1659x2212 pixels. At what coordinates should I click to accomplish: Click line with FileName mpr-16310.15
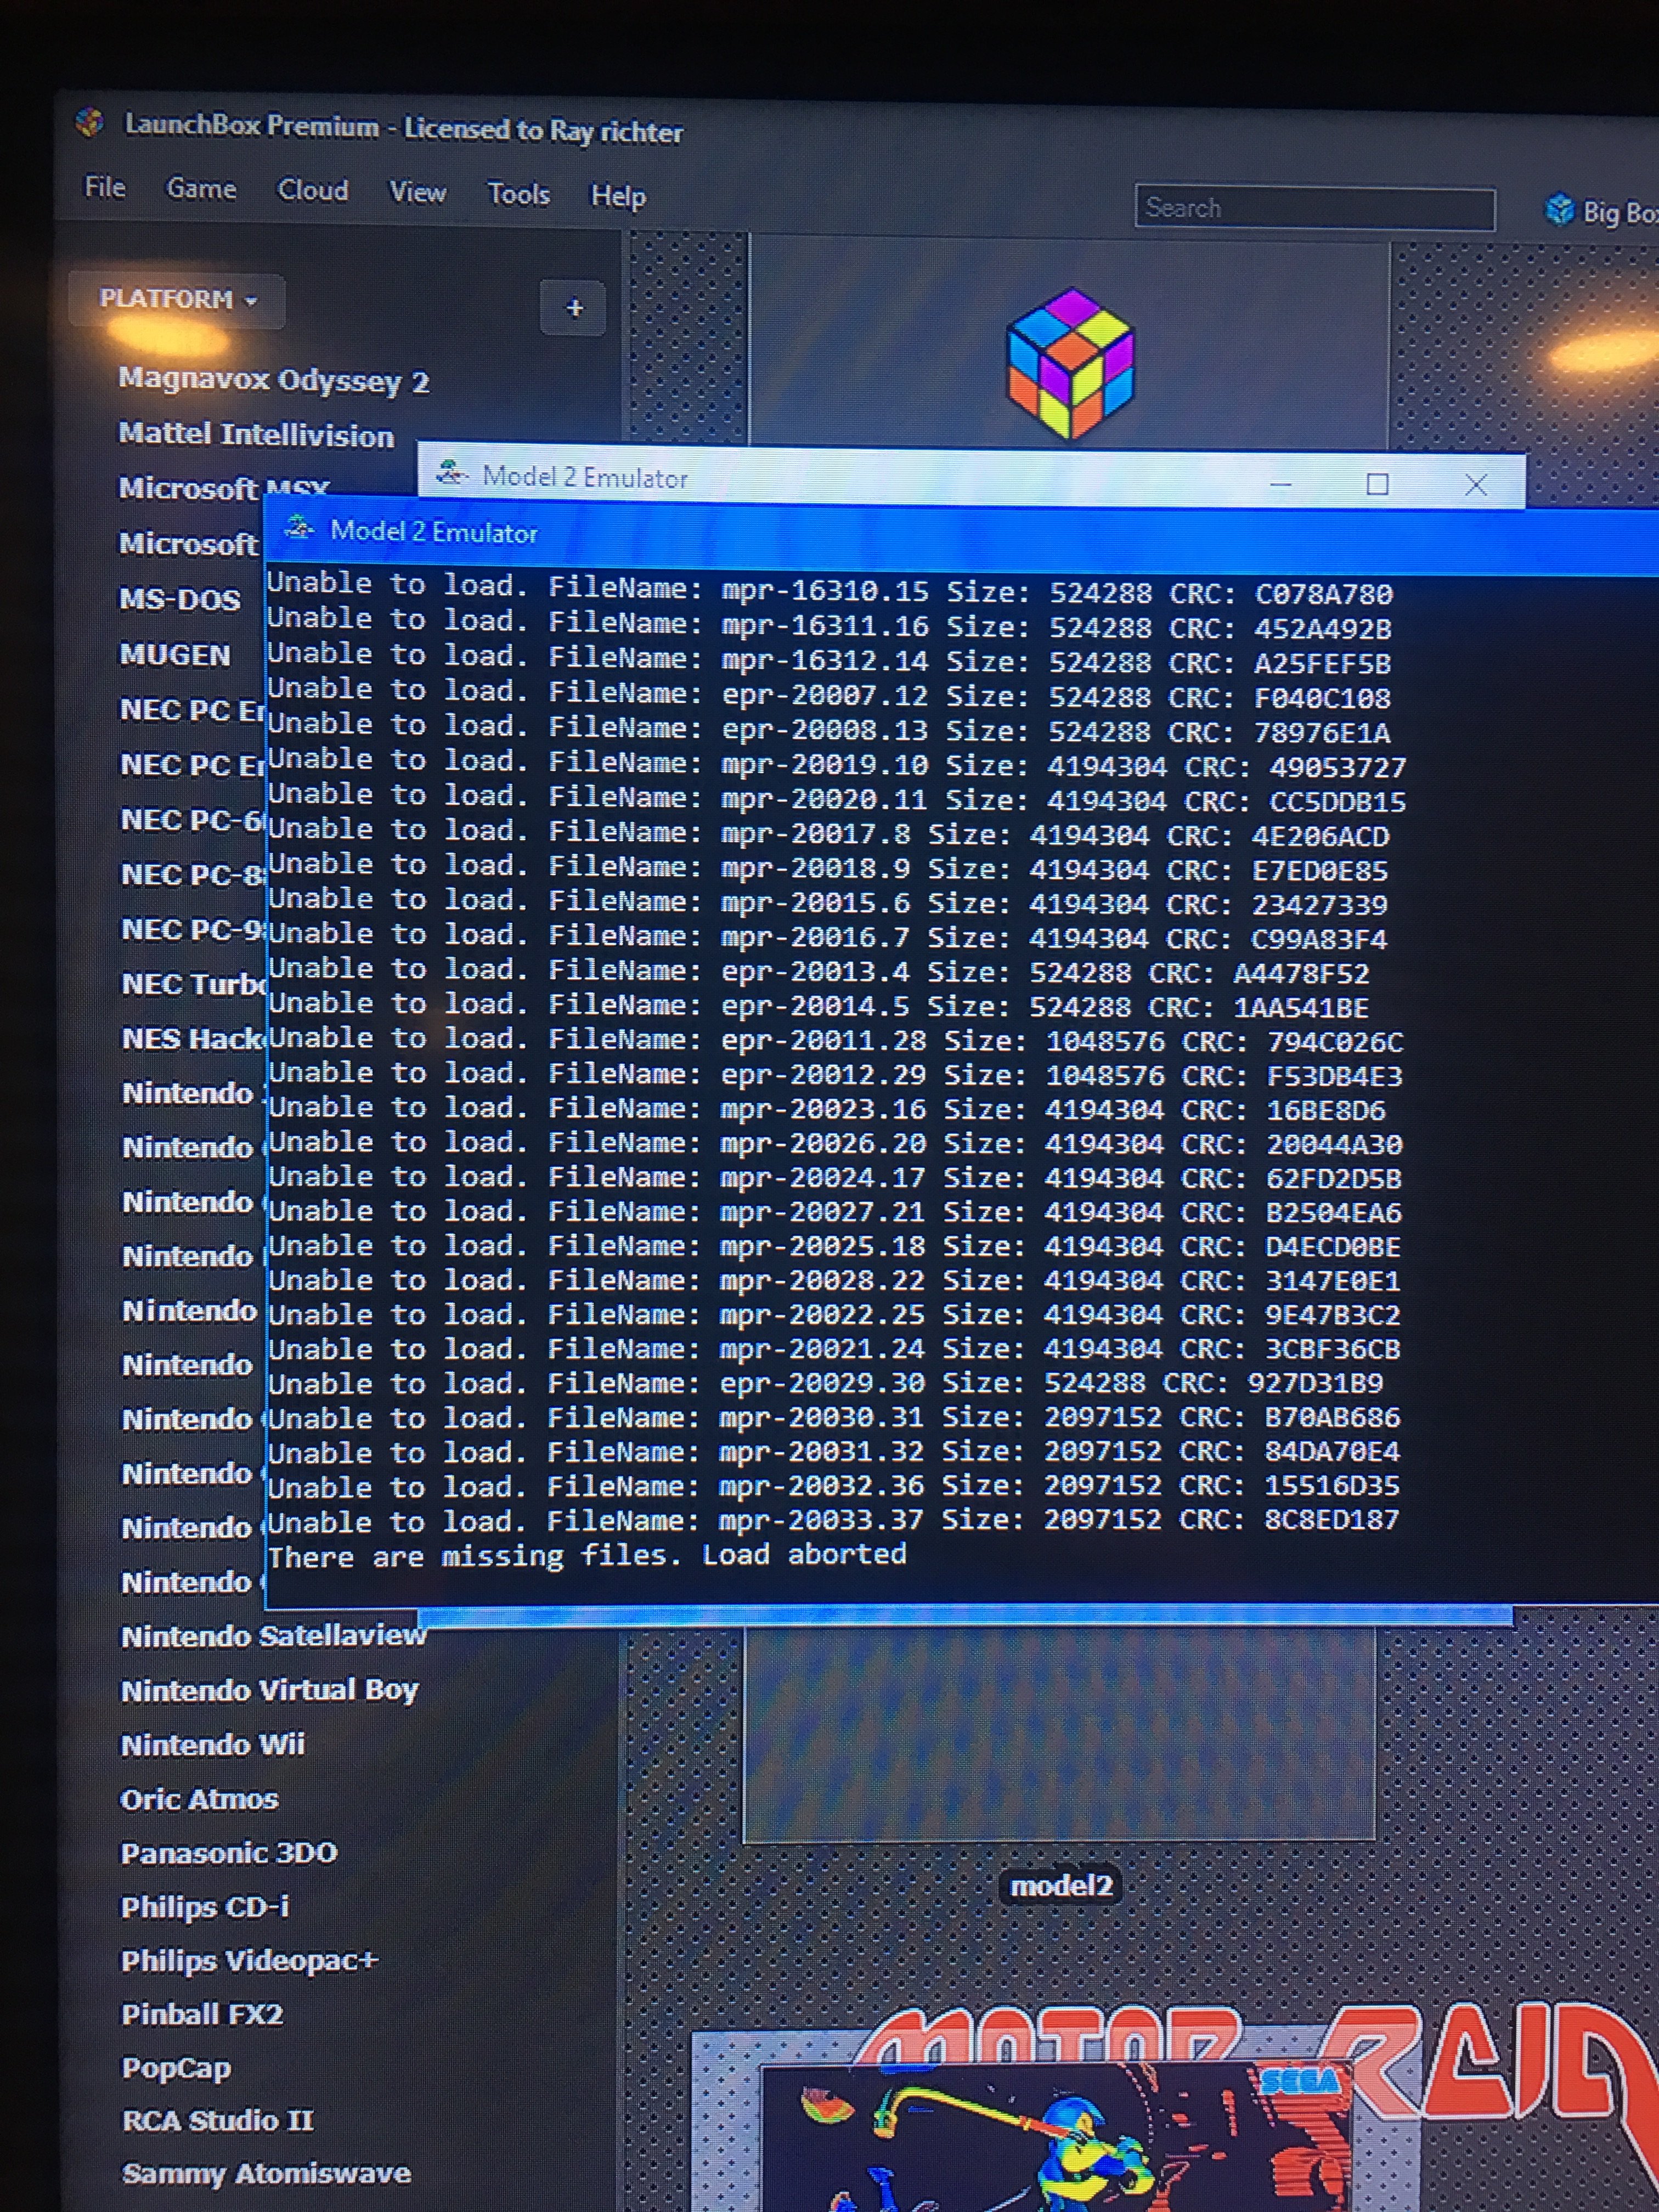(x=829, y=589)
